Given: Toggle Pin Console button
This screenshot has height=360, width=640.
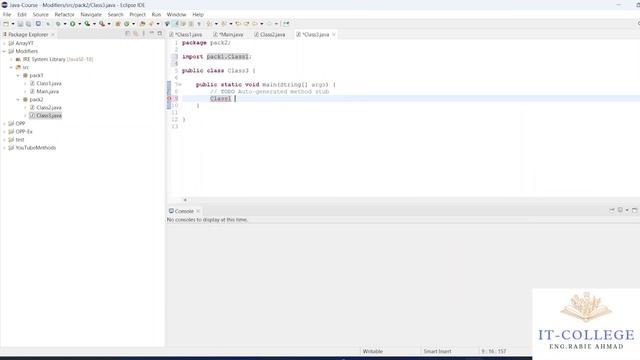Looking at the screenshot, I should tap(612, 210).
